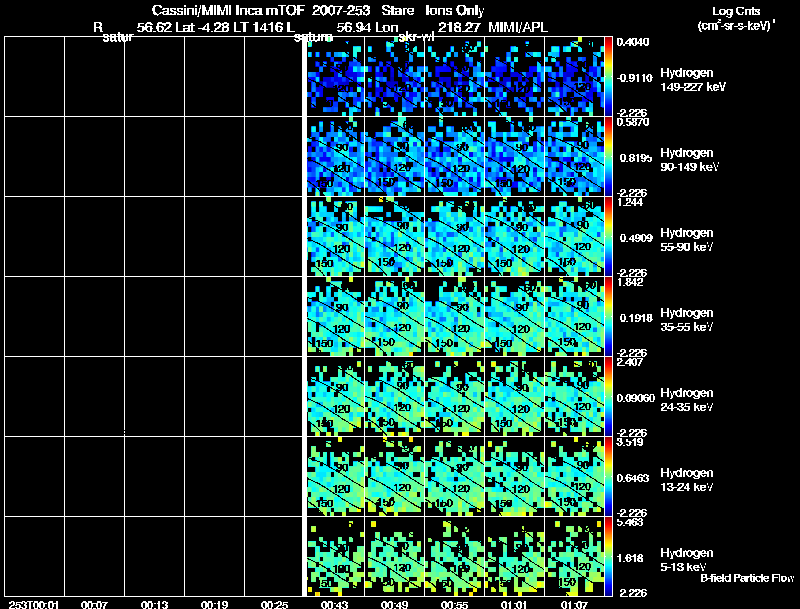Click the 0.1918 color scale value
Viewport: 800px width, 609px height.
coord(636,318)
